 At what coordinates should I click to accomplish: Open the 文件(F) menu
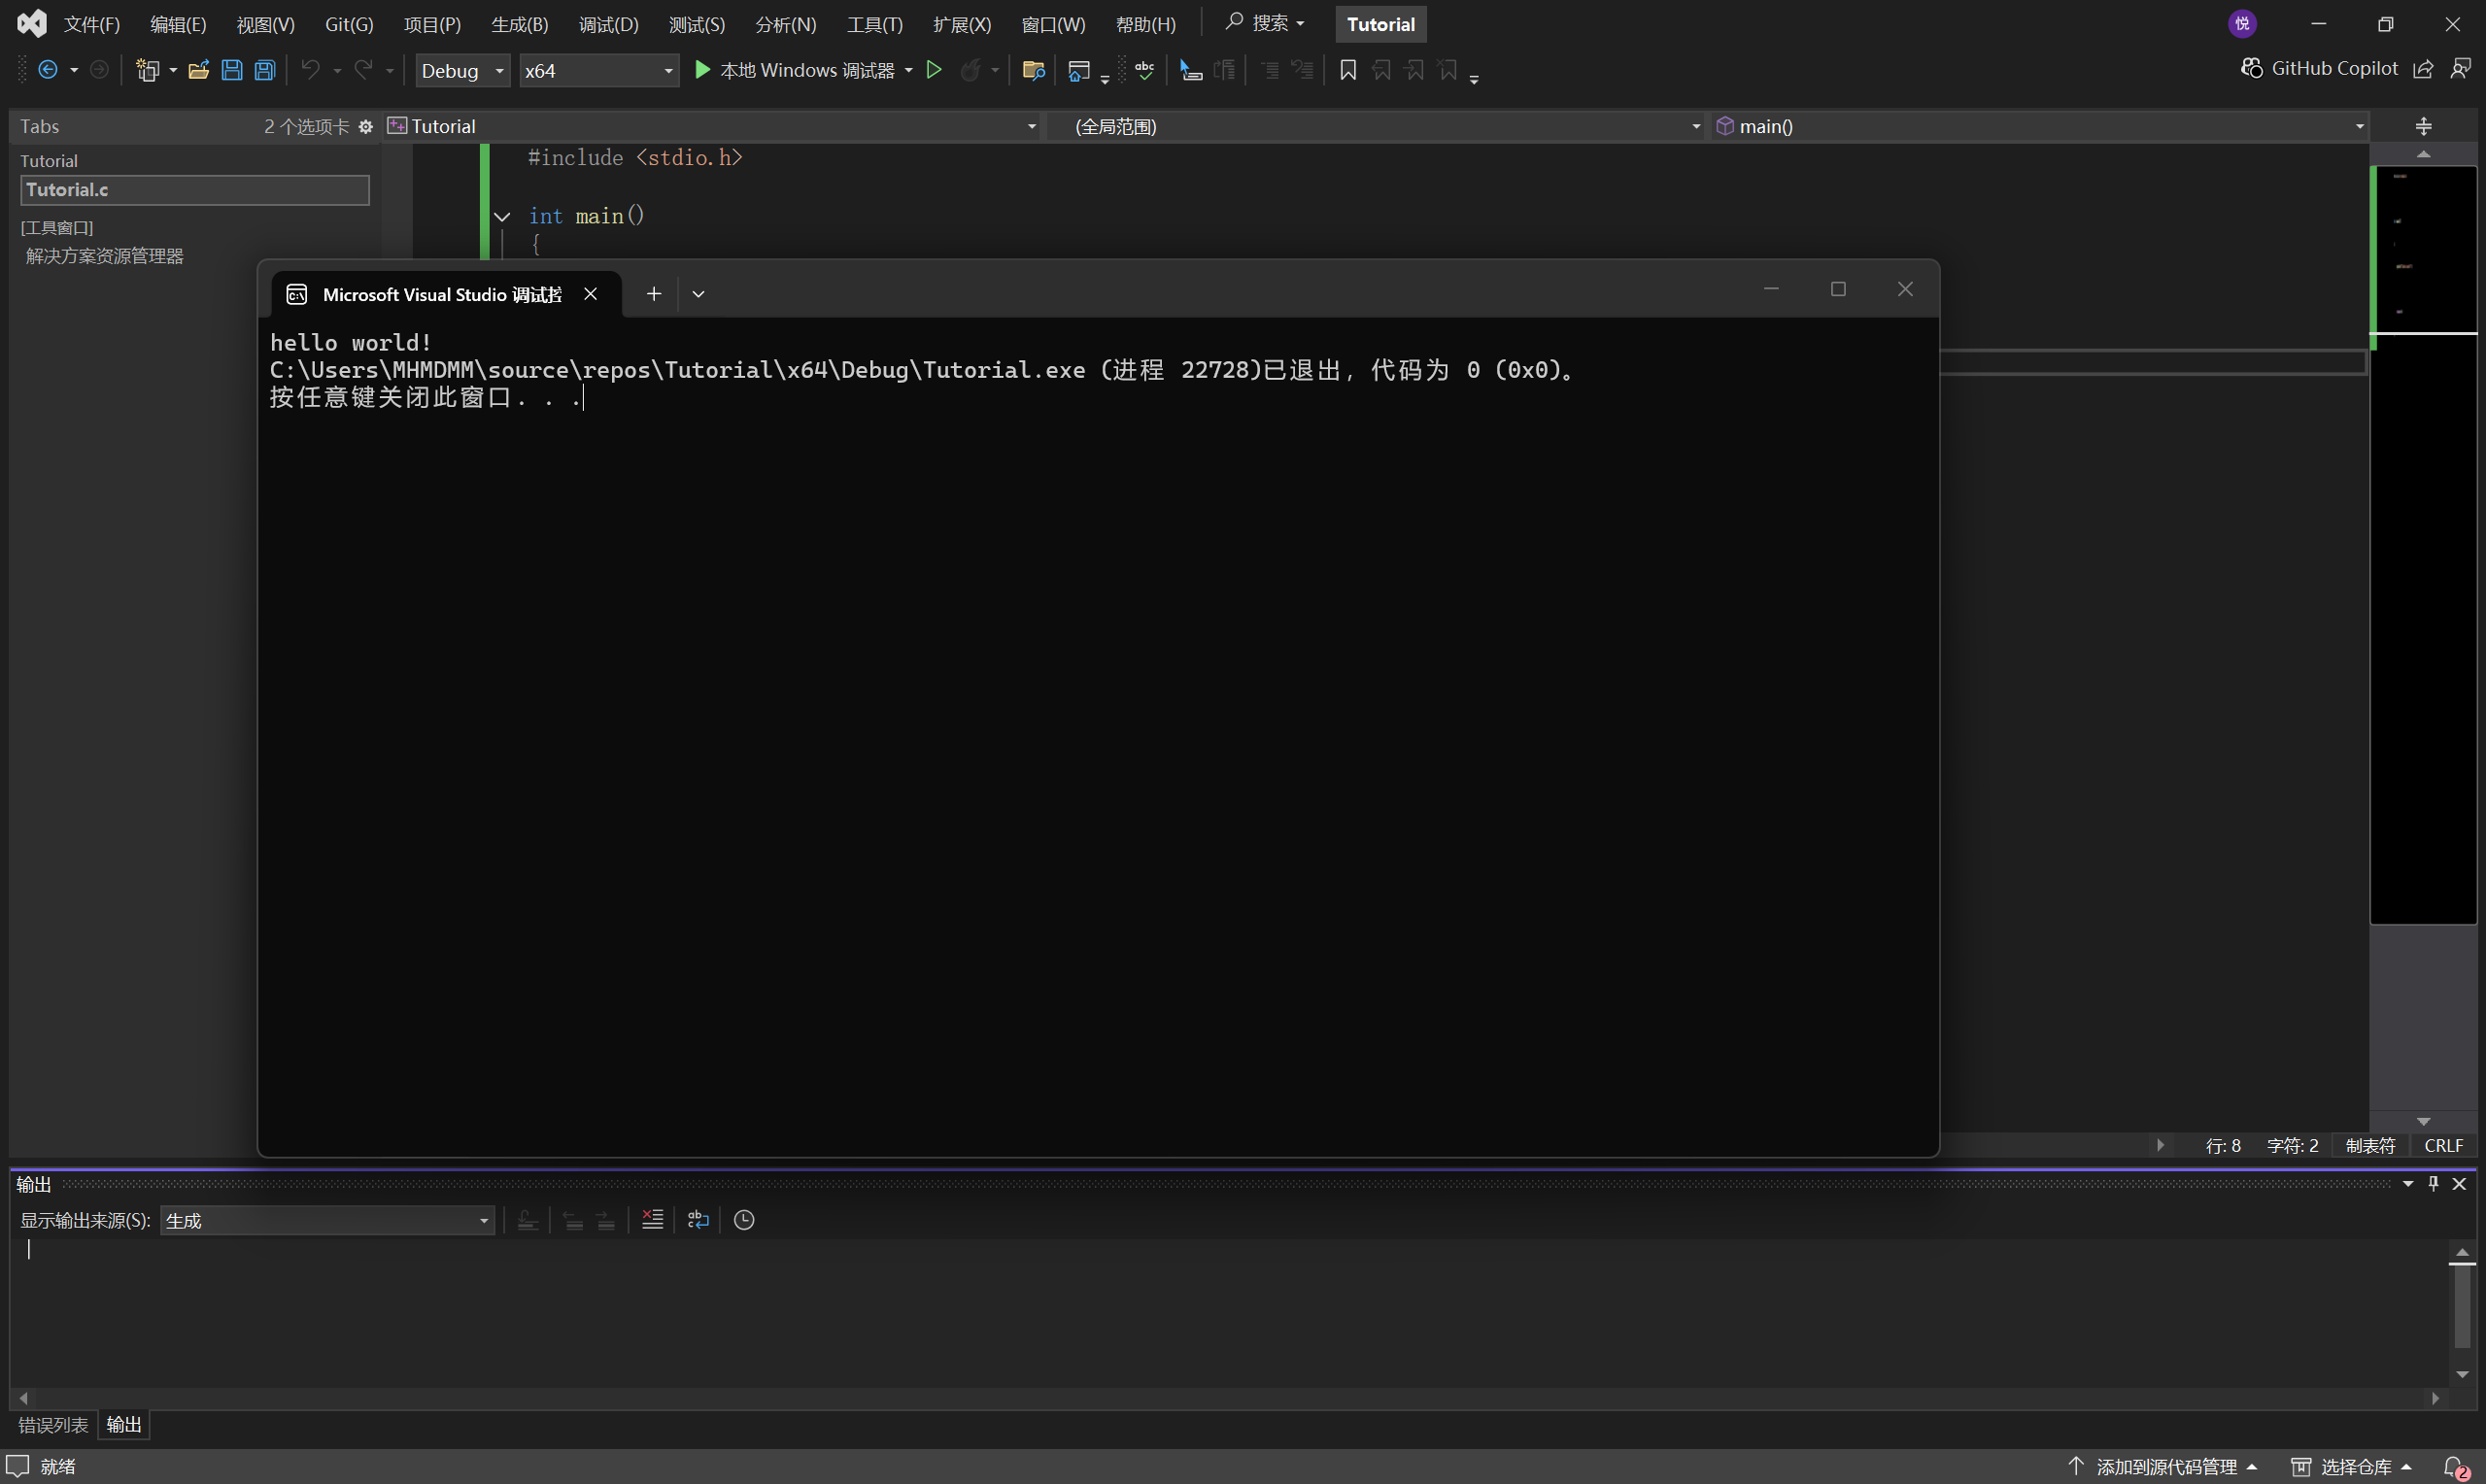pyautogui.click(x=92, y=24)
